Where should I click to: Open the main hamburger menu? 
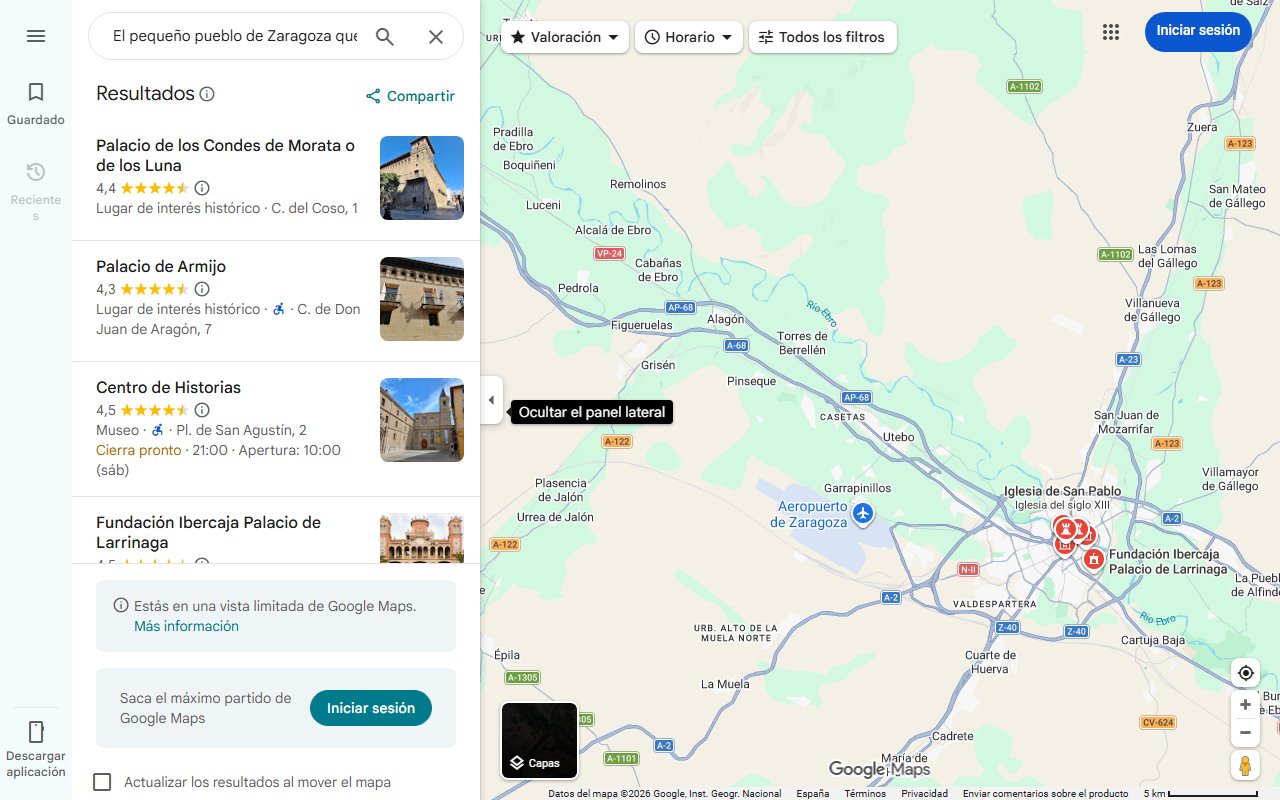[x=35, y=36]
